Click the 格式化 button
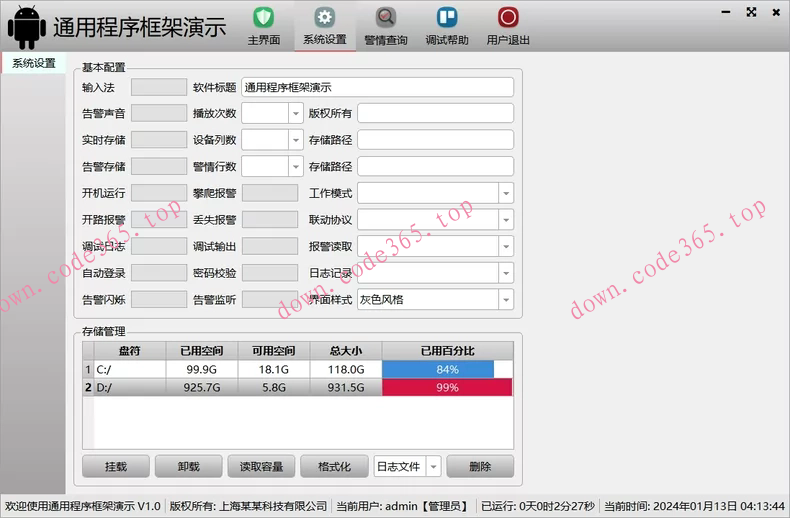The height and width of the screenshot is (518, 790). tap(334, 467)
